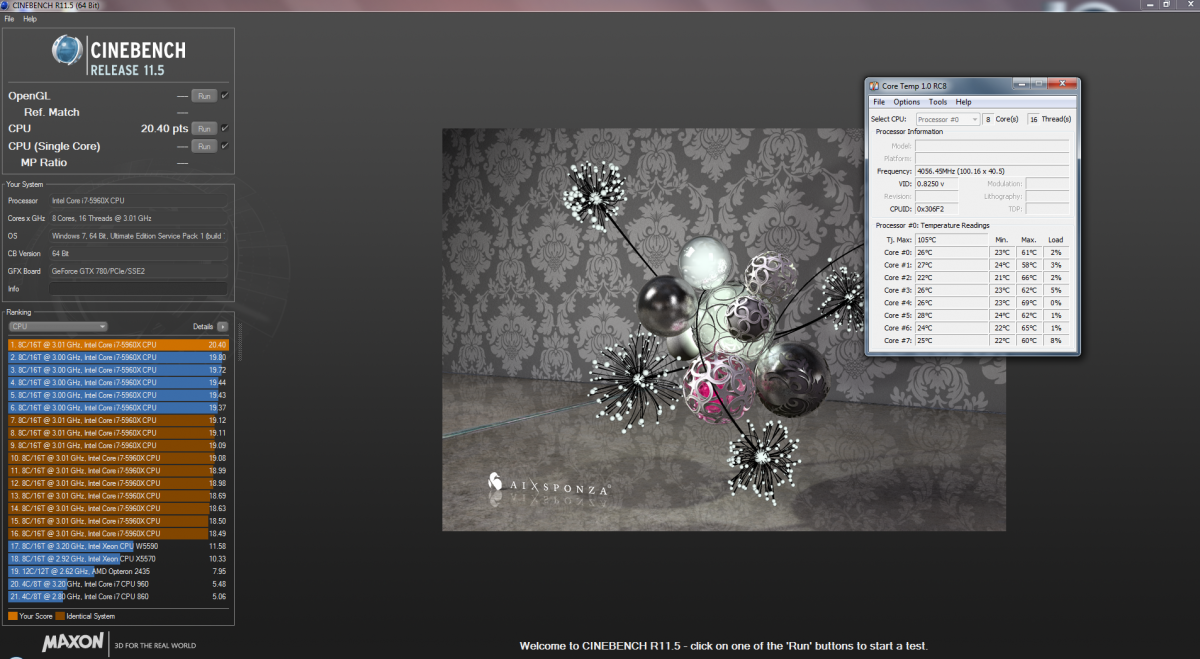1200x659 pixels.
Task: Open the Cinebench File menu
Action: tap(9, 19)
